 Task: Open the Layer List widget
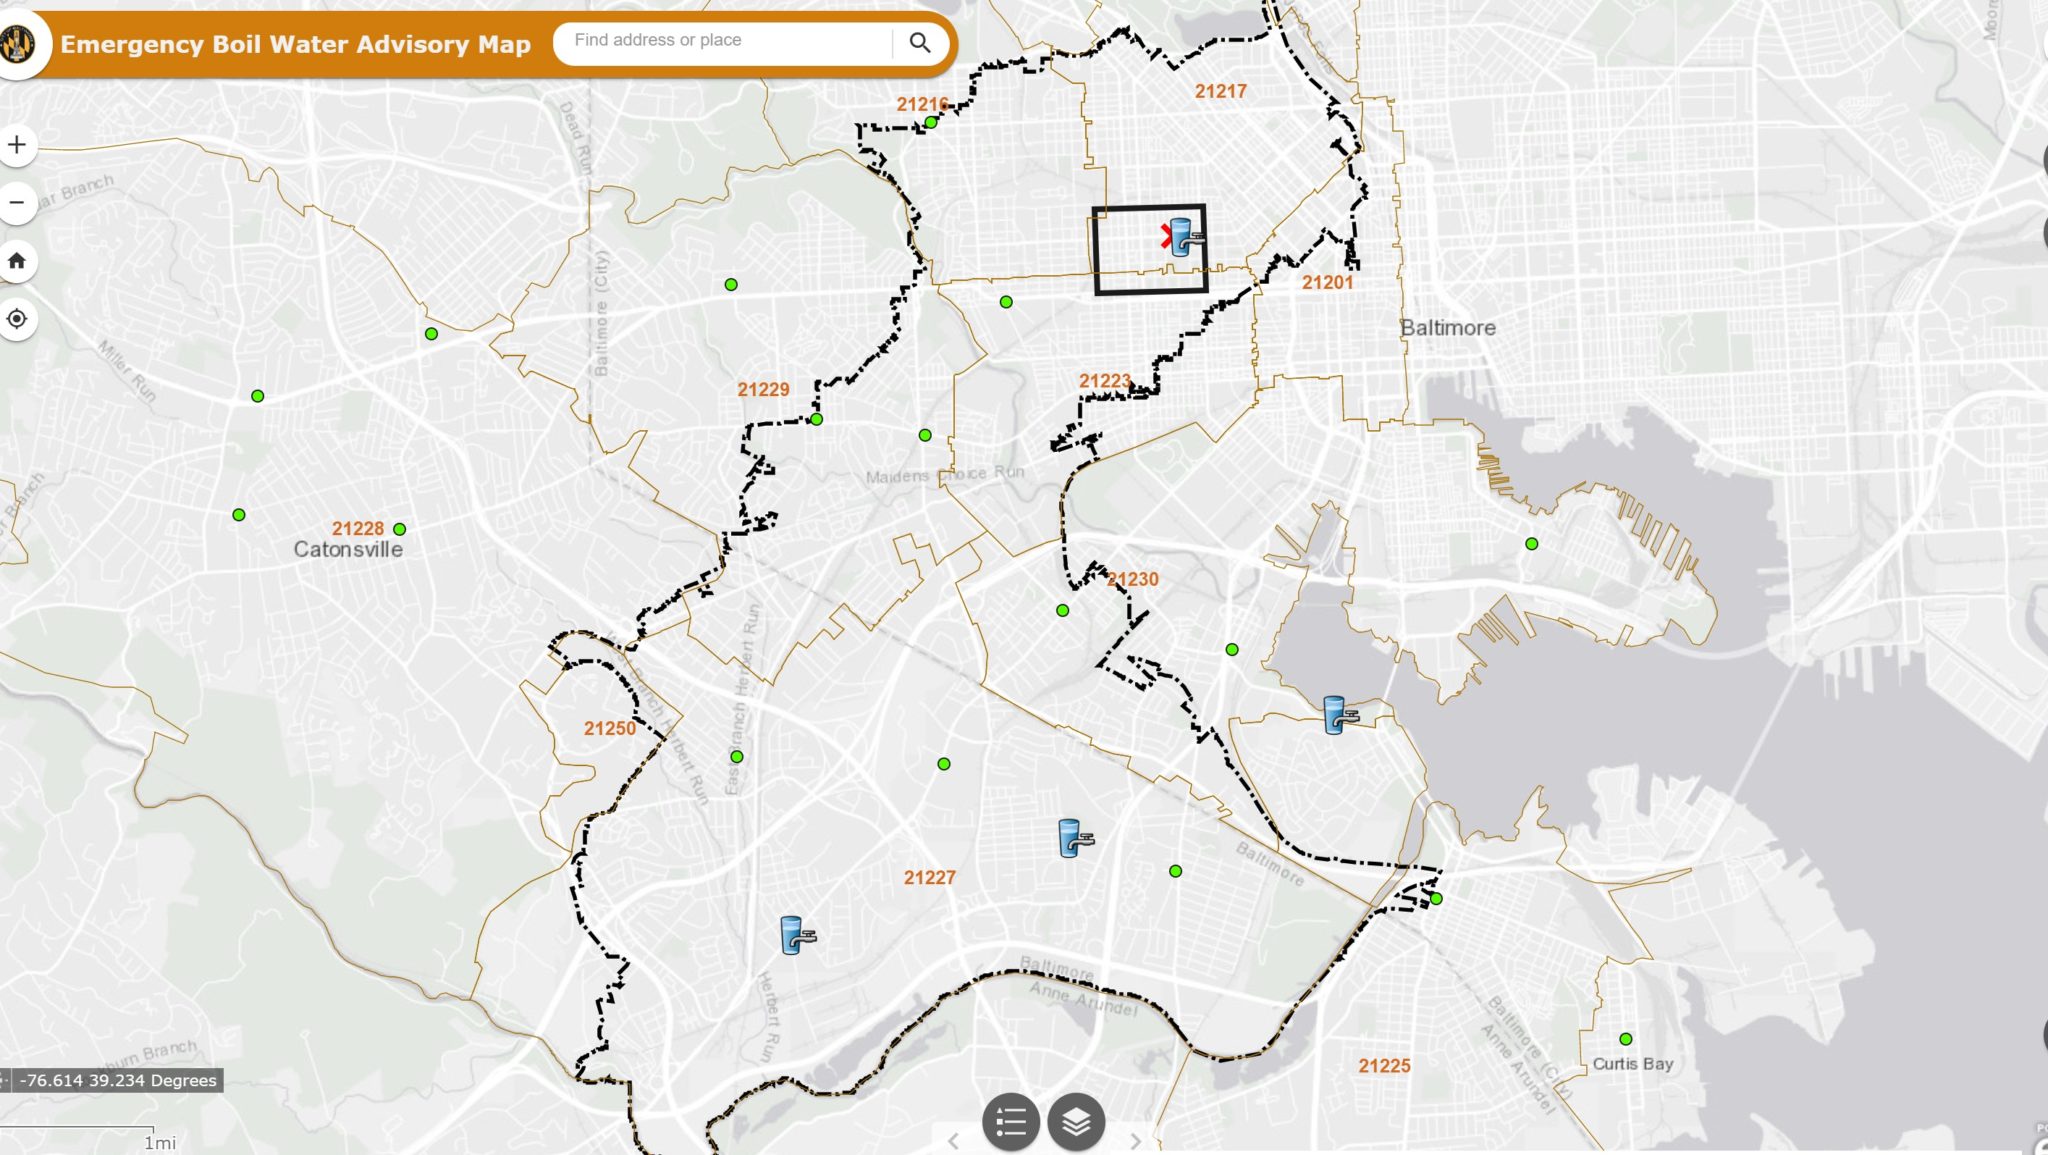[x=1075, y=1122]
